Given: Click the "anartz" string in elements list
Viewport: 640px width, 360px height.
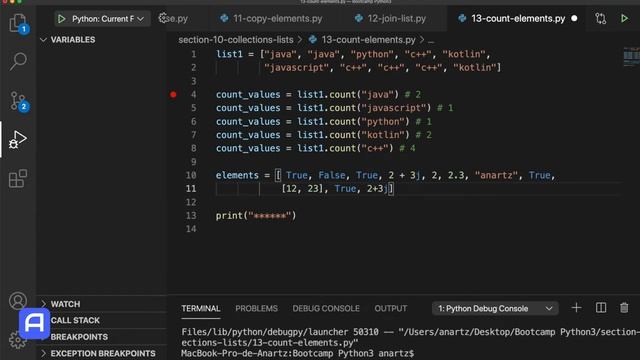Looking at the screenshot, I should 496,175.
